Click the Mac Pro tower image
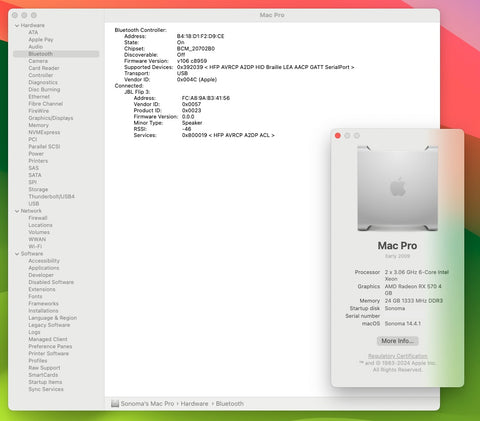Screen dimensions: 480x421 (x=397, y=188)
